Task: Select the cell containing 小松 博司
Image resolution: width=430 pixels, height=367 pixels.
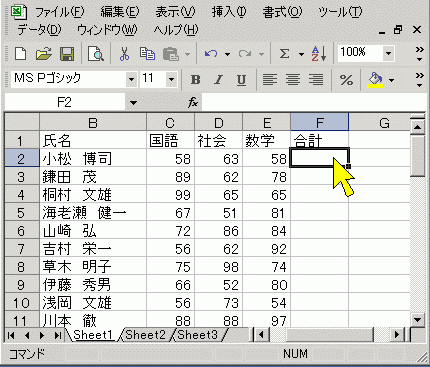Action: tap(93, 158)
